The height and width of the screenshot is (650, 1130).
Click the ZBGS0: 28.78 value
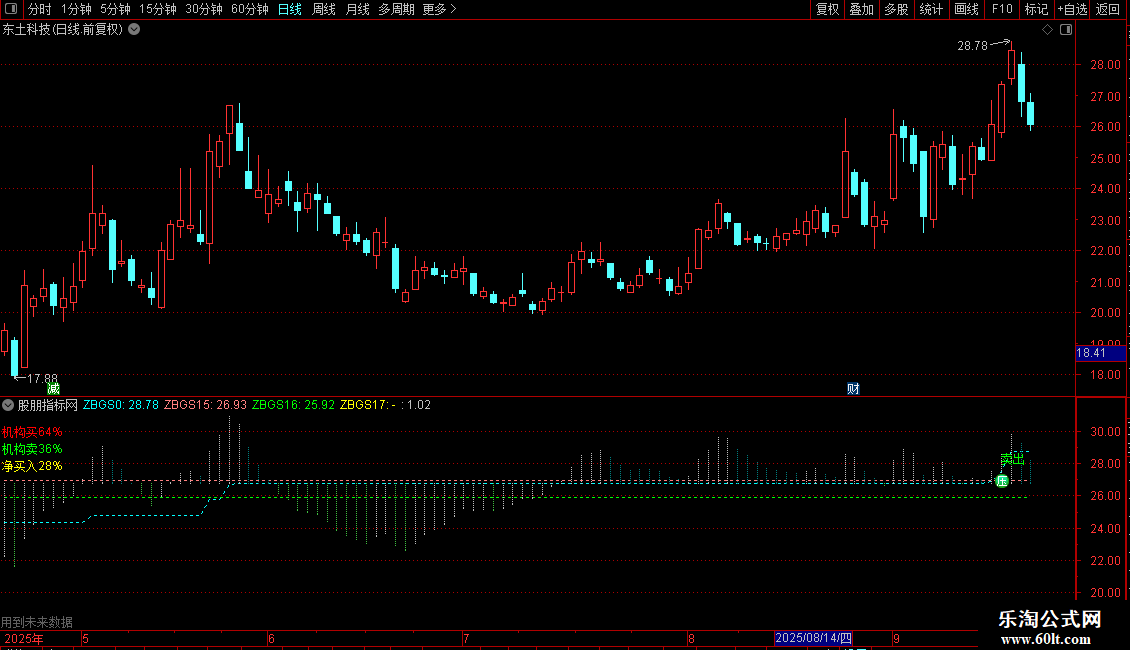120,405
